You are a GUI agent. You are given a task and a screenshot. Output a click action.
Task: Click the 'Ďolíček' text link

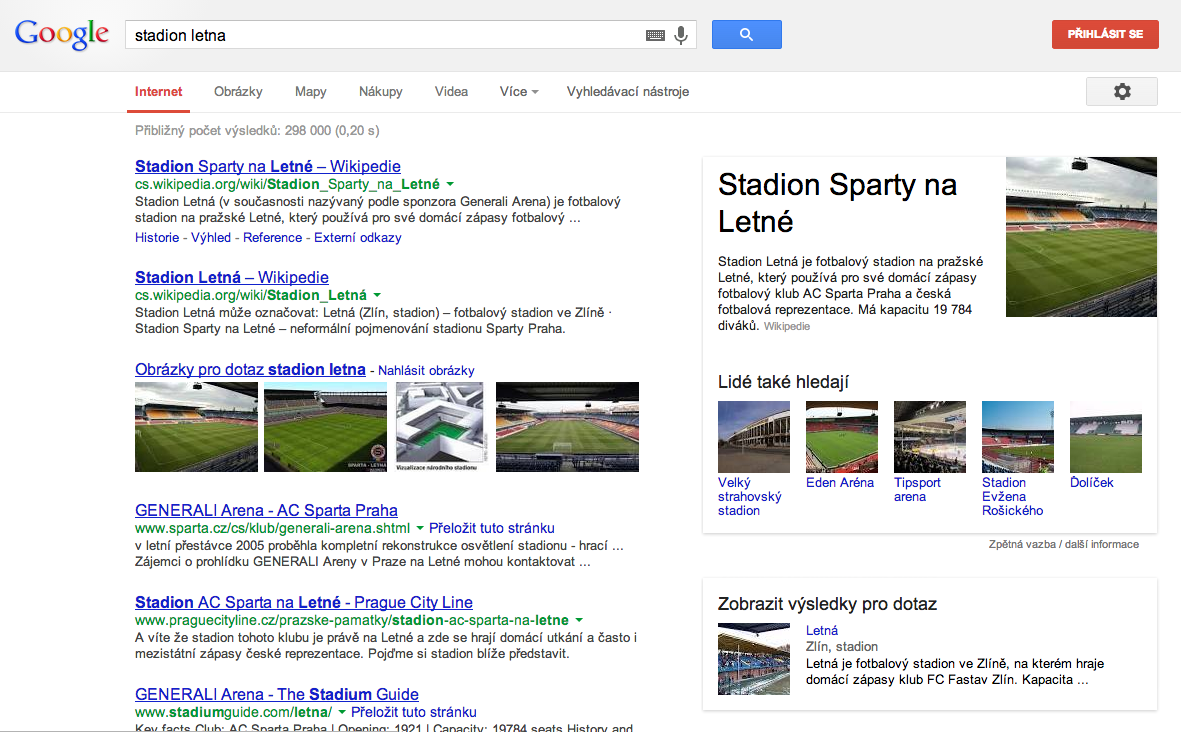point(1091,483)
